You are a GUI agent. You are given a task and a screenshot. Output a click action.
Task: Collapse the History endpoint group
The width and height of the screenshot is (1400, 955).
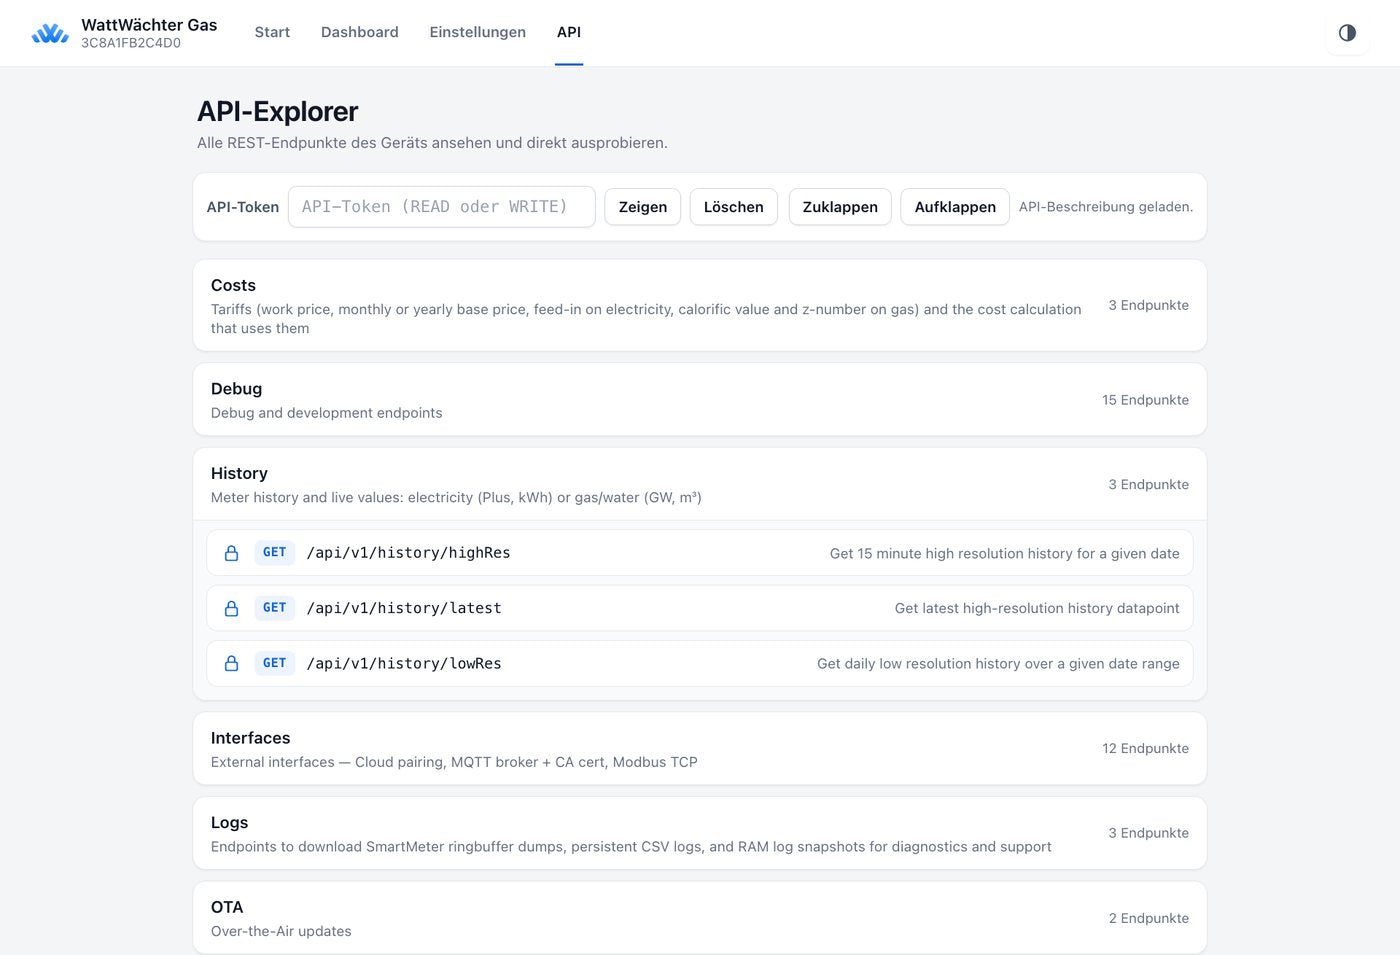(x=700, y=484)
